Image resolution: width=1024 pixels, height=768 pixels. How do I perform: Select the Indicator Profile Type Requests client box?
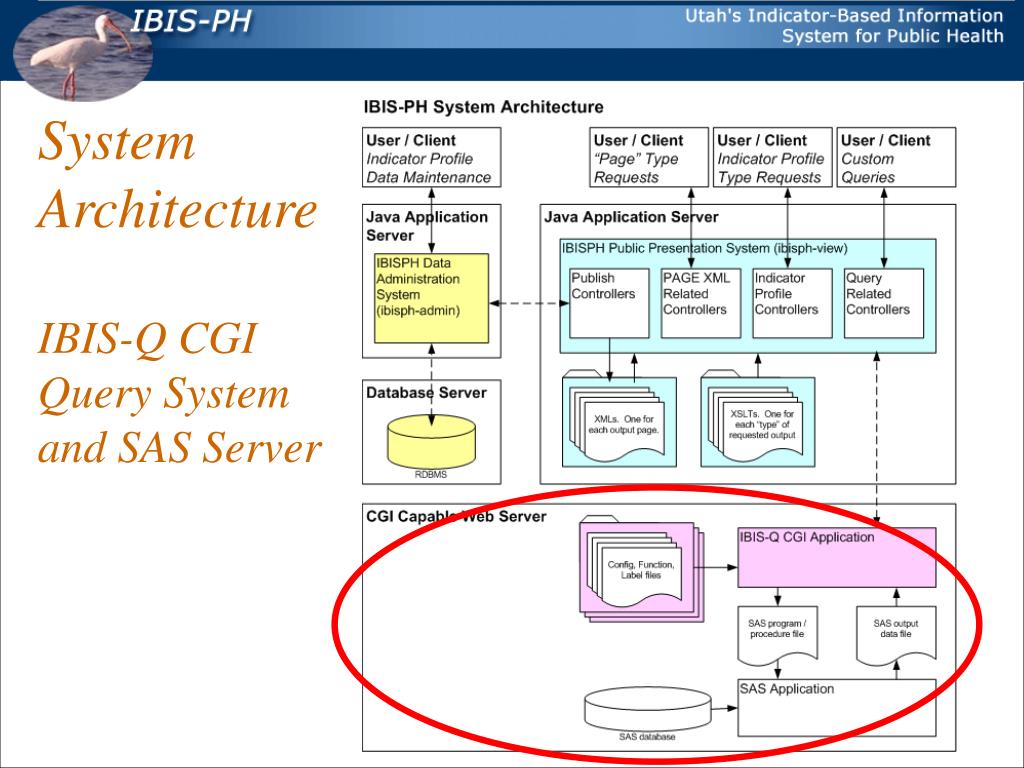click(x=773, y=157)
